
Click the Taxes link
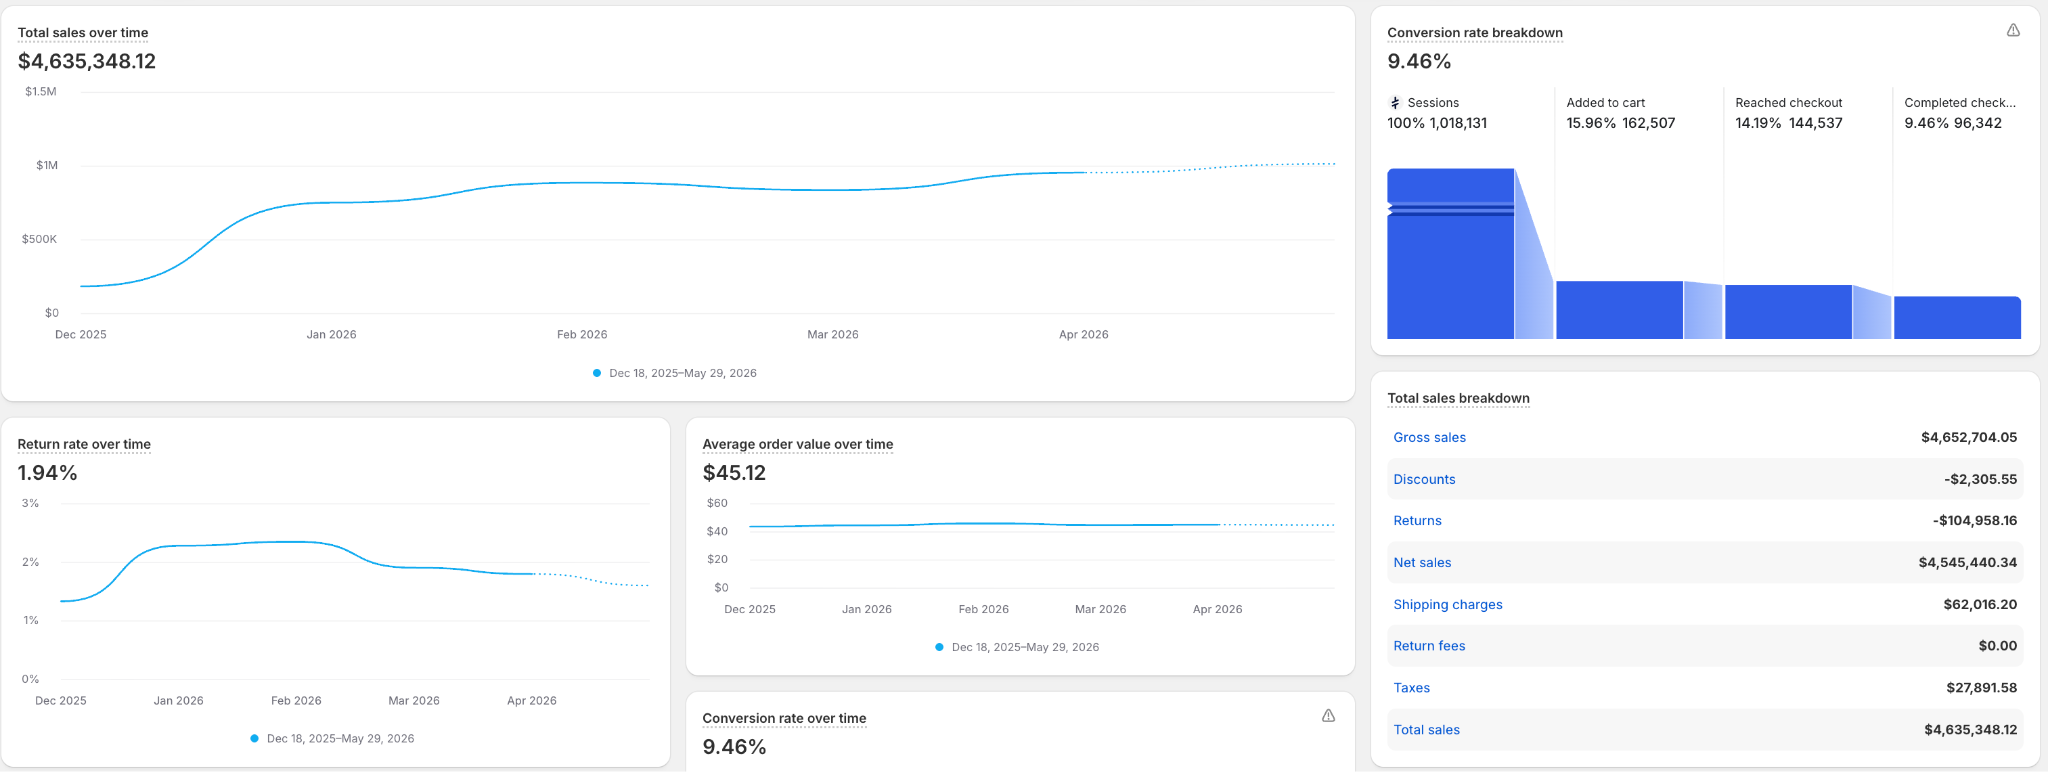tap(1412, 688)
